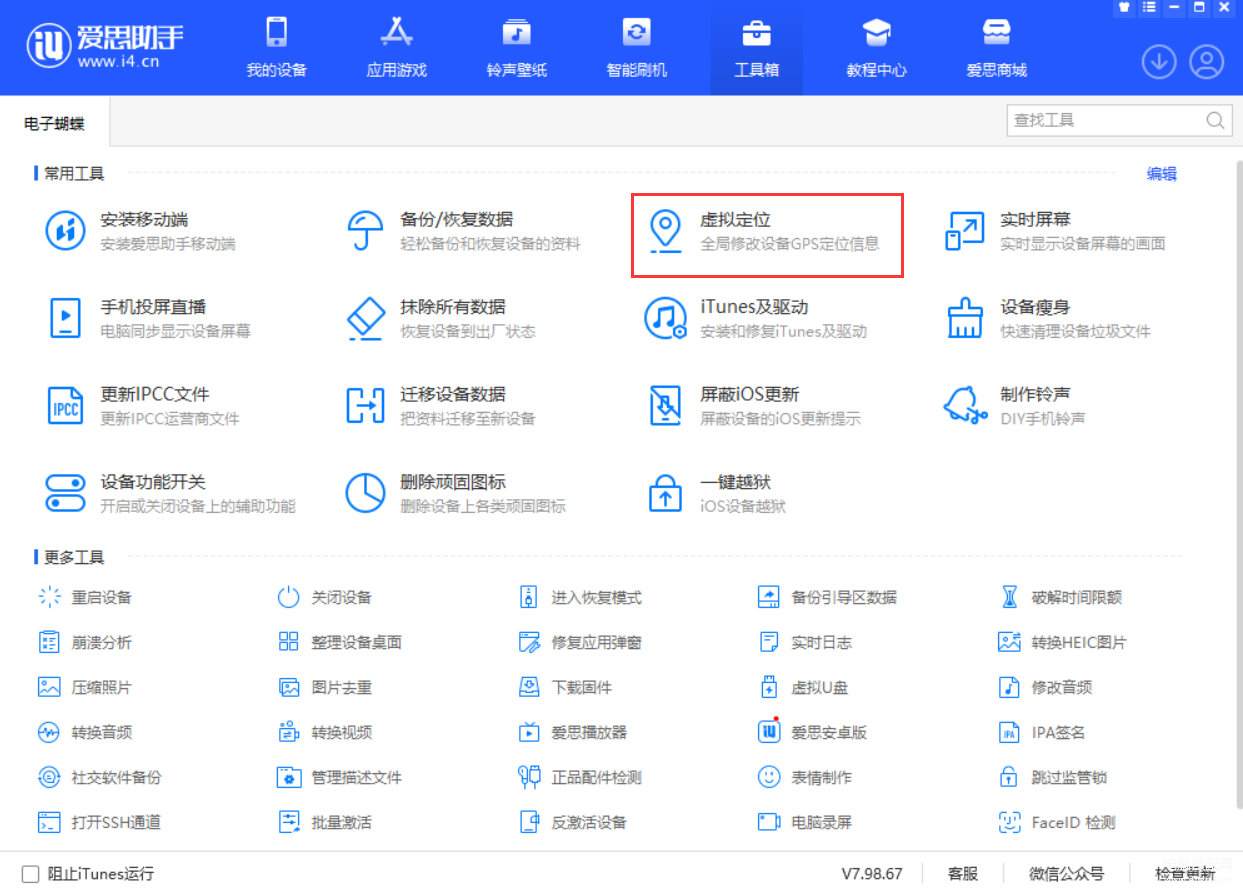Open 手机投屏直播 tool icon
The width and height of the screenshot is (1243, 893).
click(66, 318)
